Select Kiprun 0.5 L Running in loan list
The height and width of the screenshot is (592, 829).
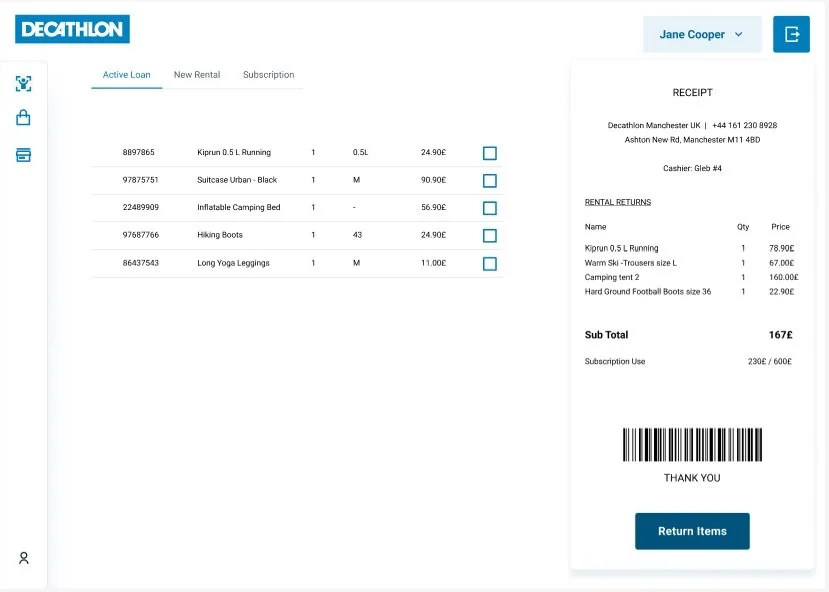(x=234, y=152)
